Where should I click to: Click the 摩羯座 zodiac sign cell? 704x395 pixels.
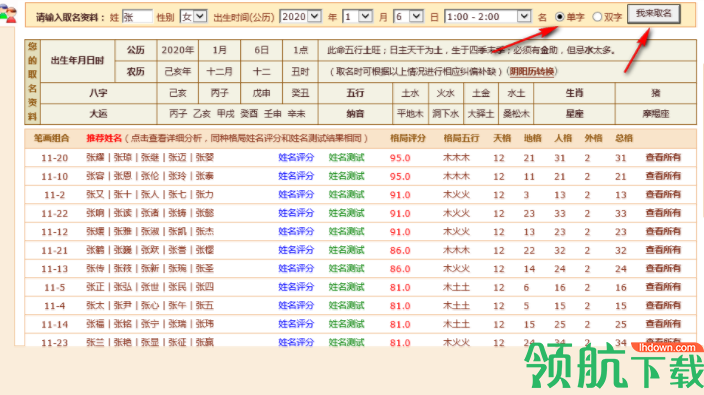tap(656, 114)
